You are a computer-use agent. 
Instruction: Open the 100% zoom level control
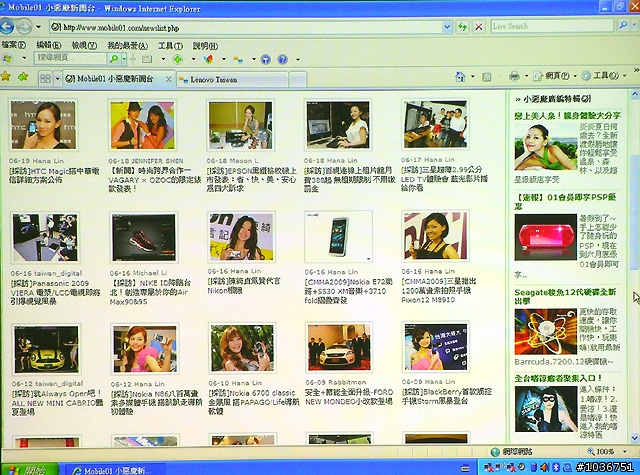click(x=606, y=451)
